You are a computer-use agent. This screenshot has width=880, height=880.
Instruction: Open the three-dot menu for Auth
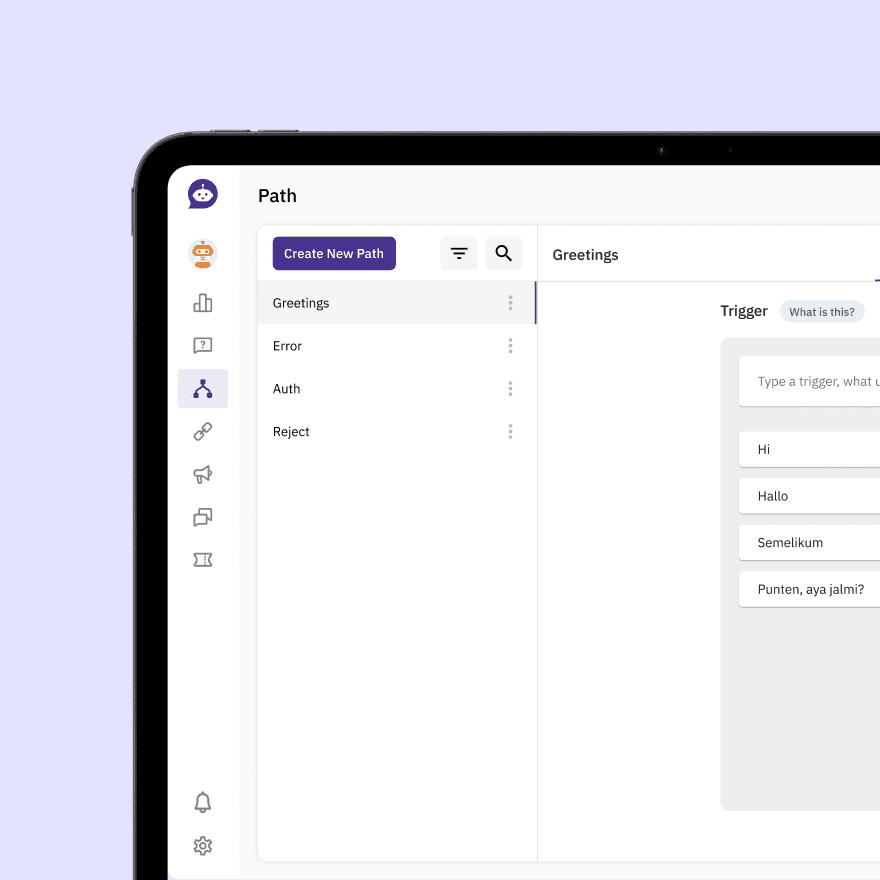tap(510, 388)
